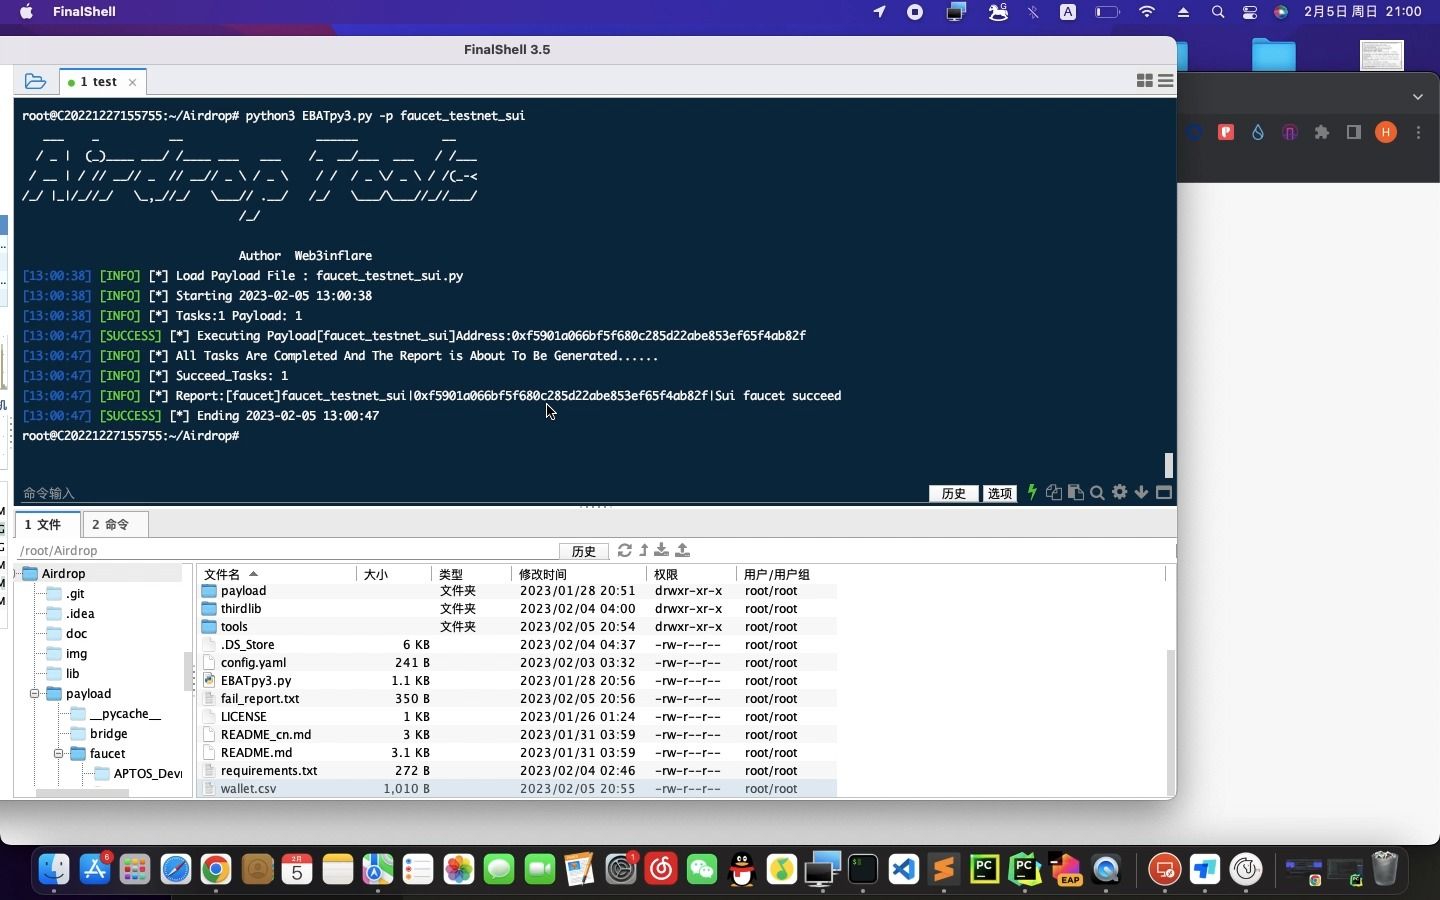Open Google Chrome from the Dock
The height and width of the screenshot is (900, 1440).
point(216,869)
